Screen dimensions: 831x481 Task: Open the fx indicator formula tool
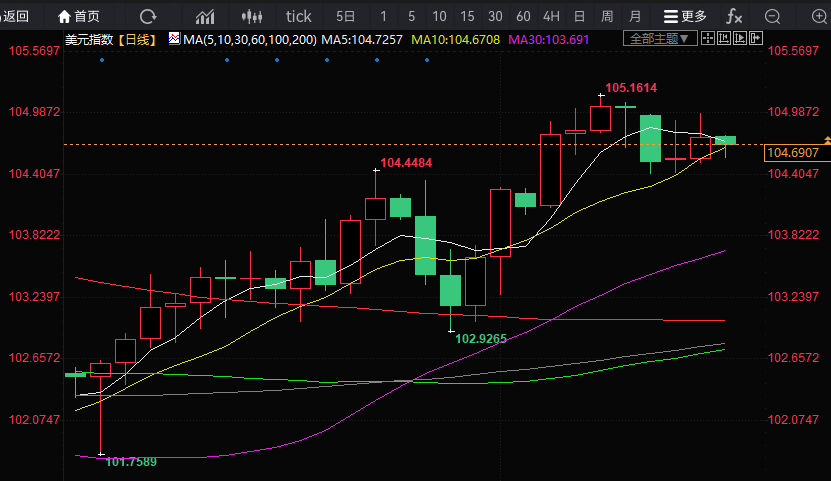pos(734,16)
